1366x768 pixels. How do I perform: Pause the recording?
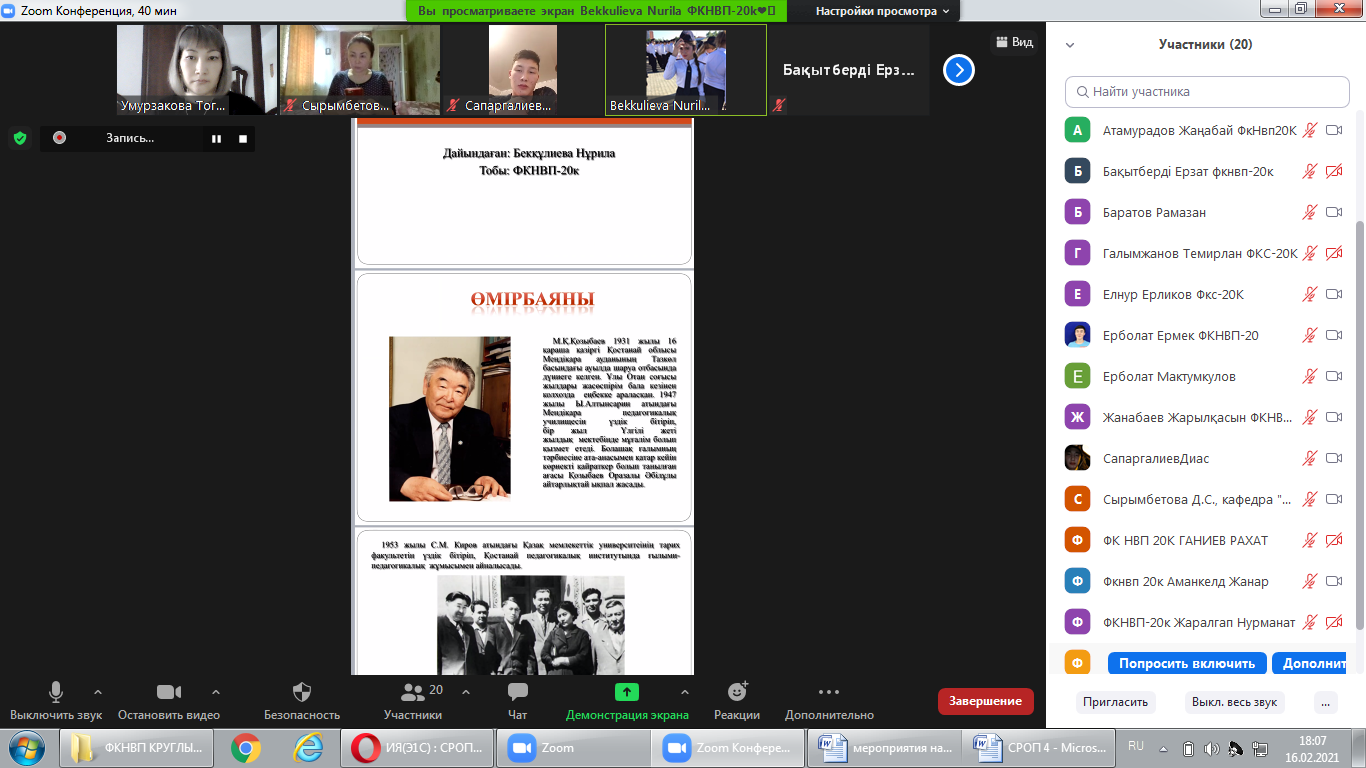click(216, 139)
